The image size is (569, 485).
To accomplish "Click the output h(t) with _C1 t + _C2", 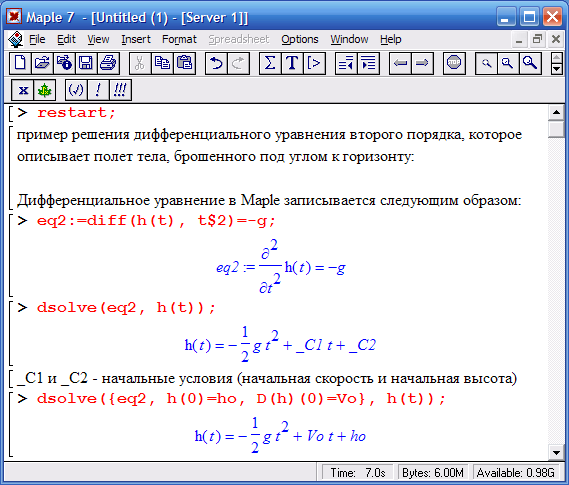I will [280, 344].
